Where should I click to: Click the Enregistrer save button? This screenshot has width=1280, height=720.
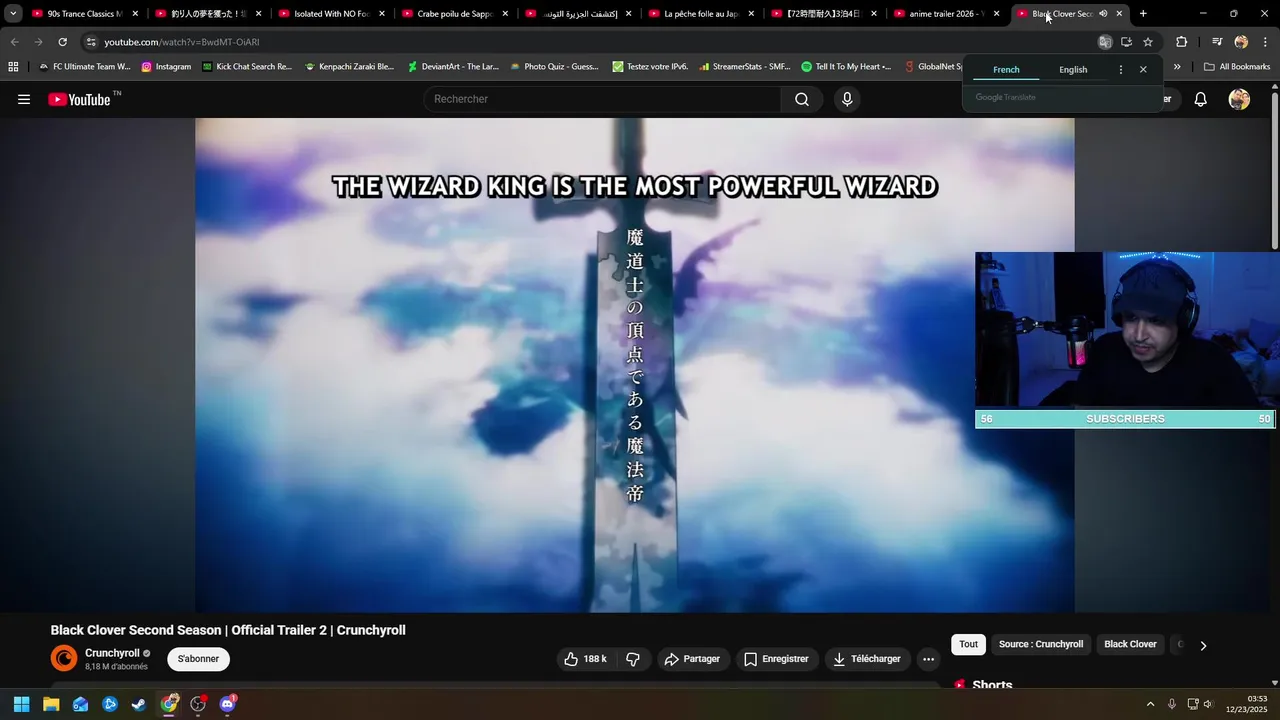[777, 659]
